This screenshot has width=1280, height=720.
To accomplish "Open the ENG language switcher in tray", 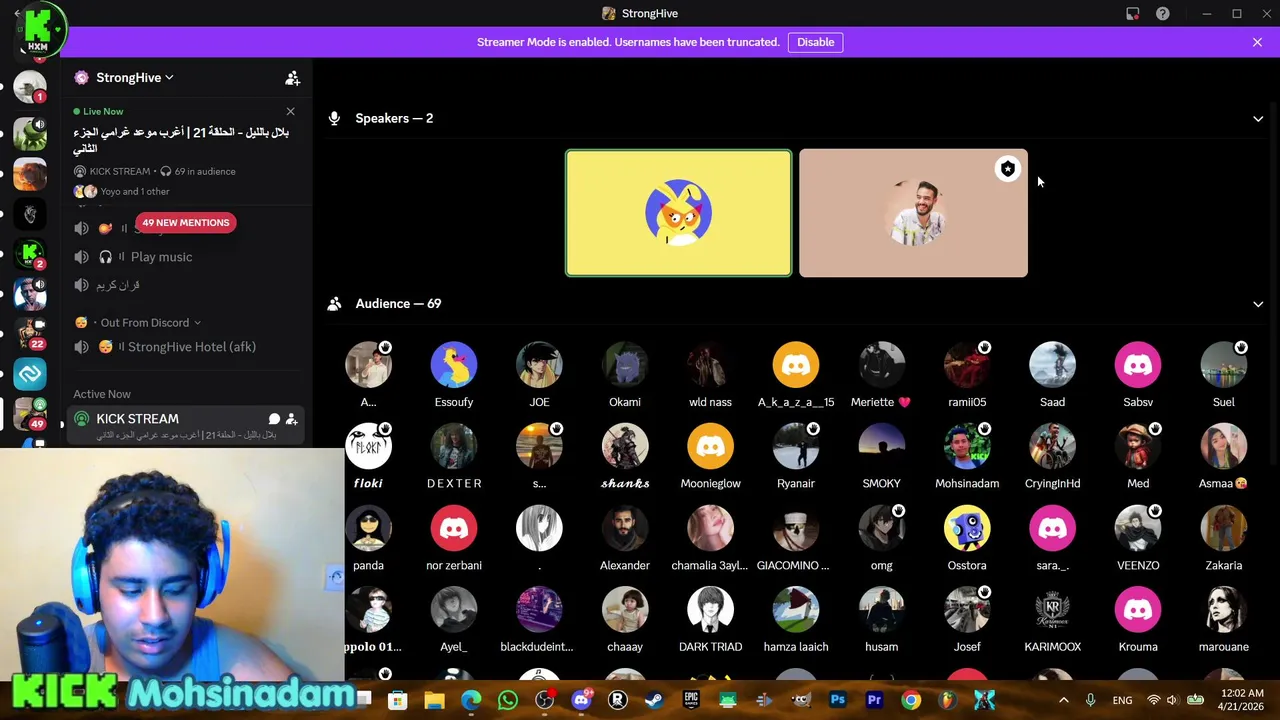I will coord(1122,700).
